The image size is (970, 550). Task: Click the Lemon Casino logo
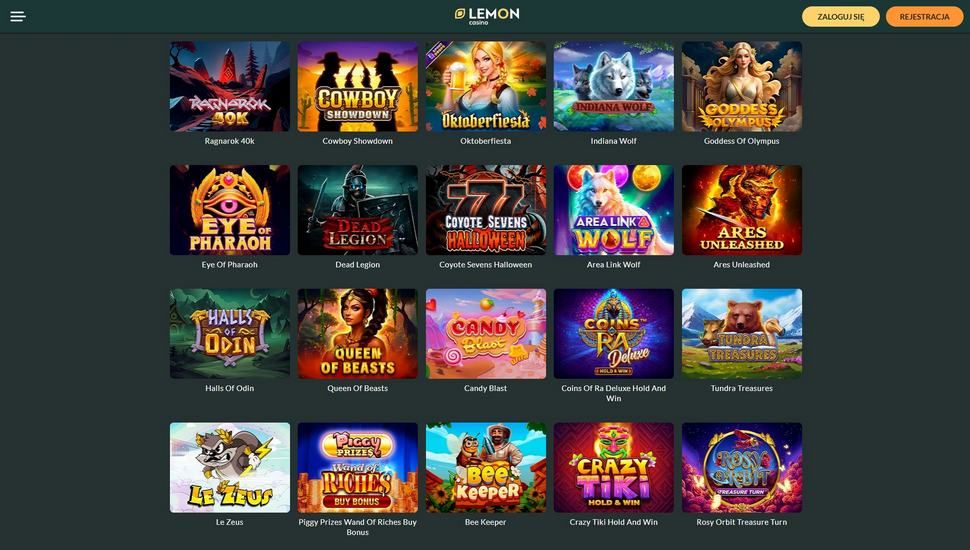(487, 16)
